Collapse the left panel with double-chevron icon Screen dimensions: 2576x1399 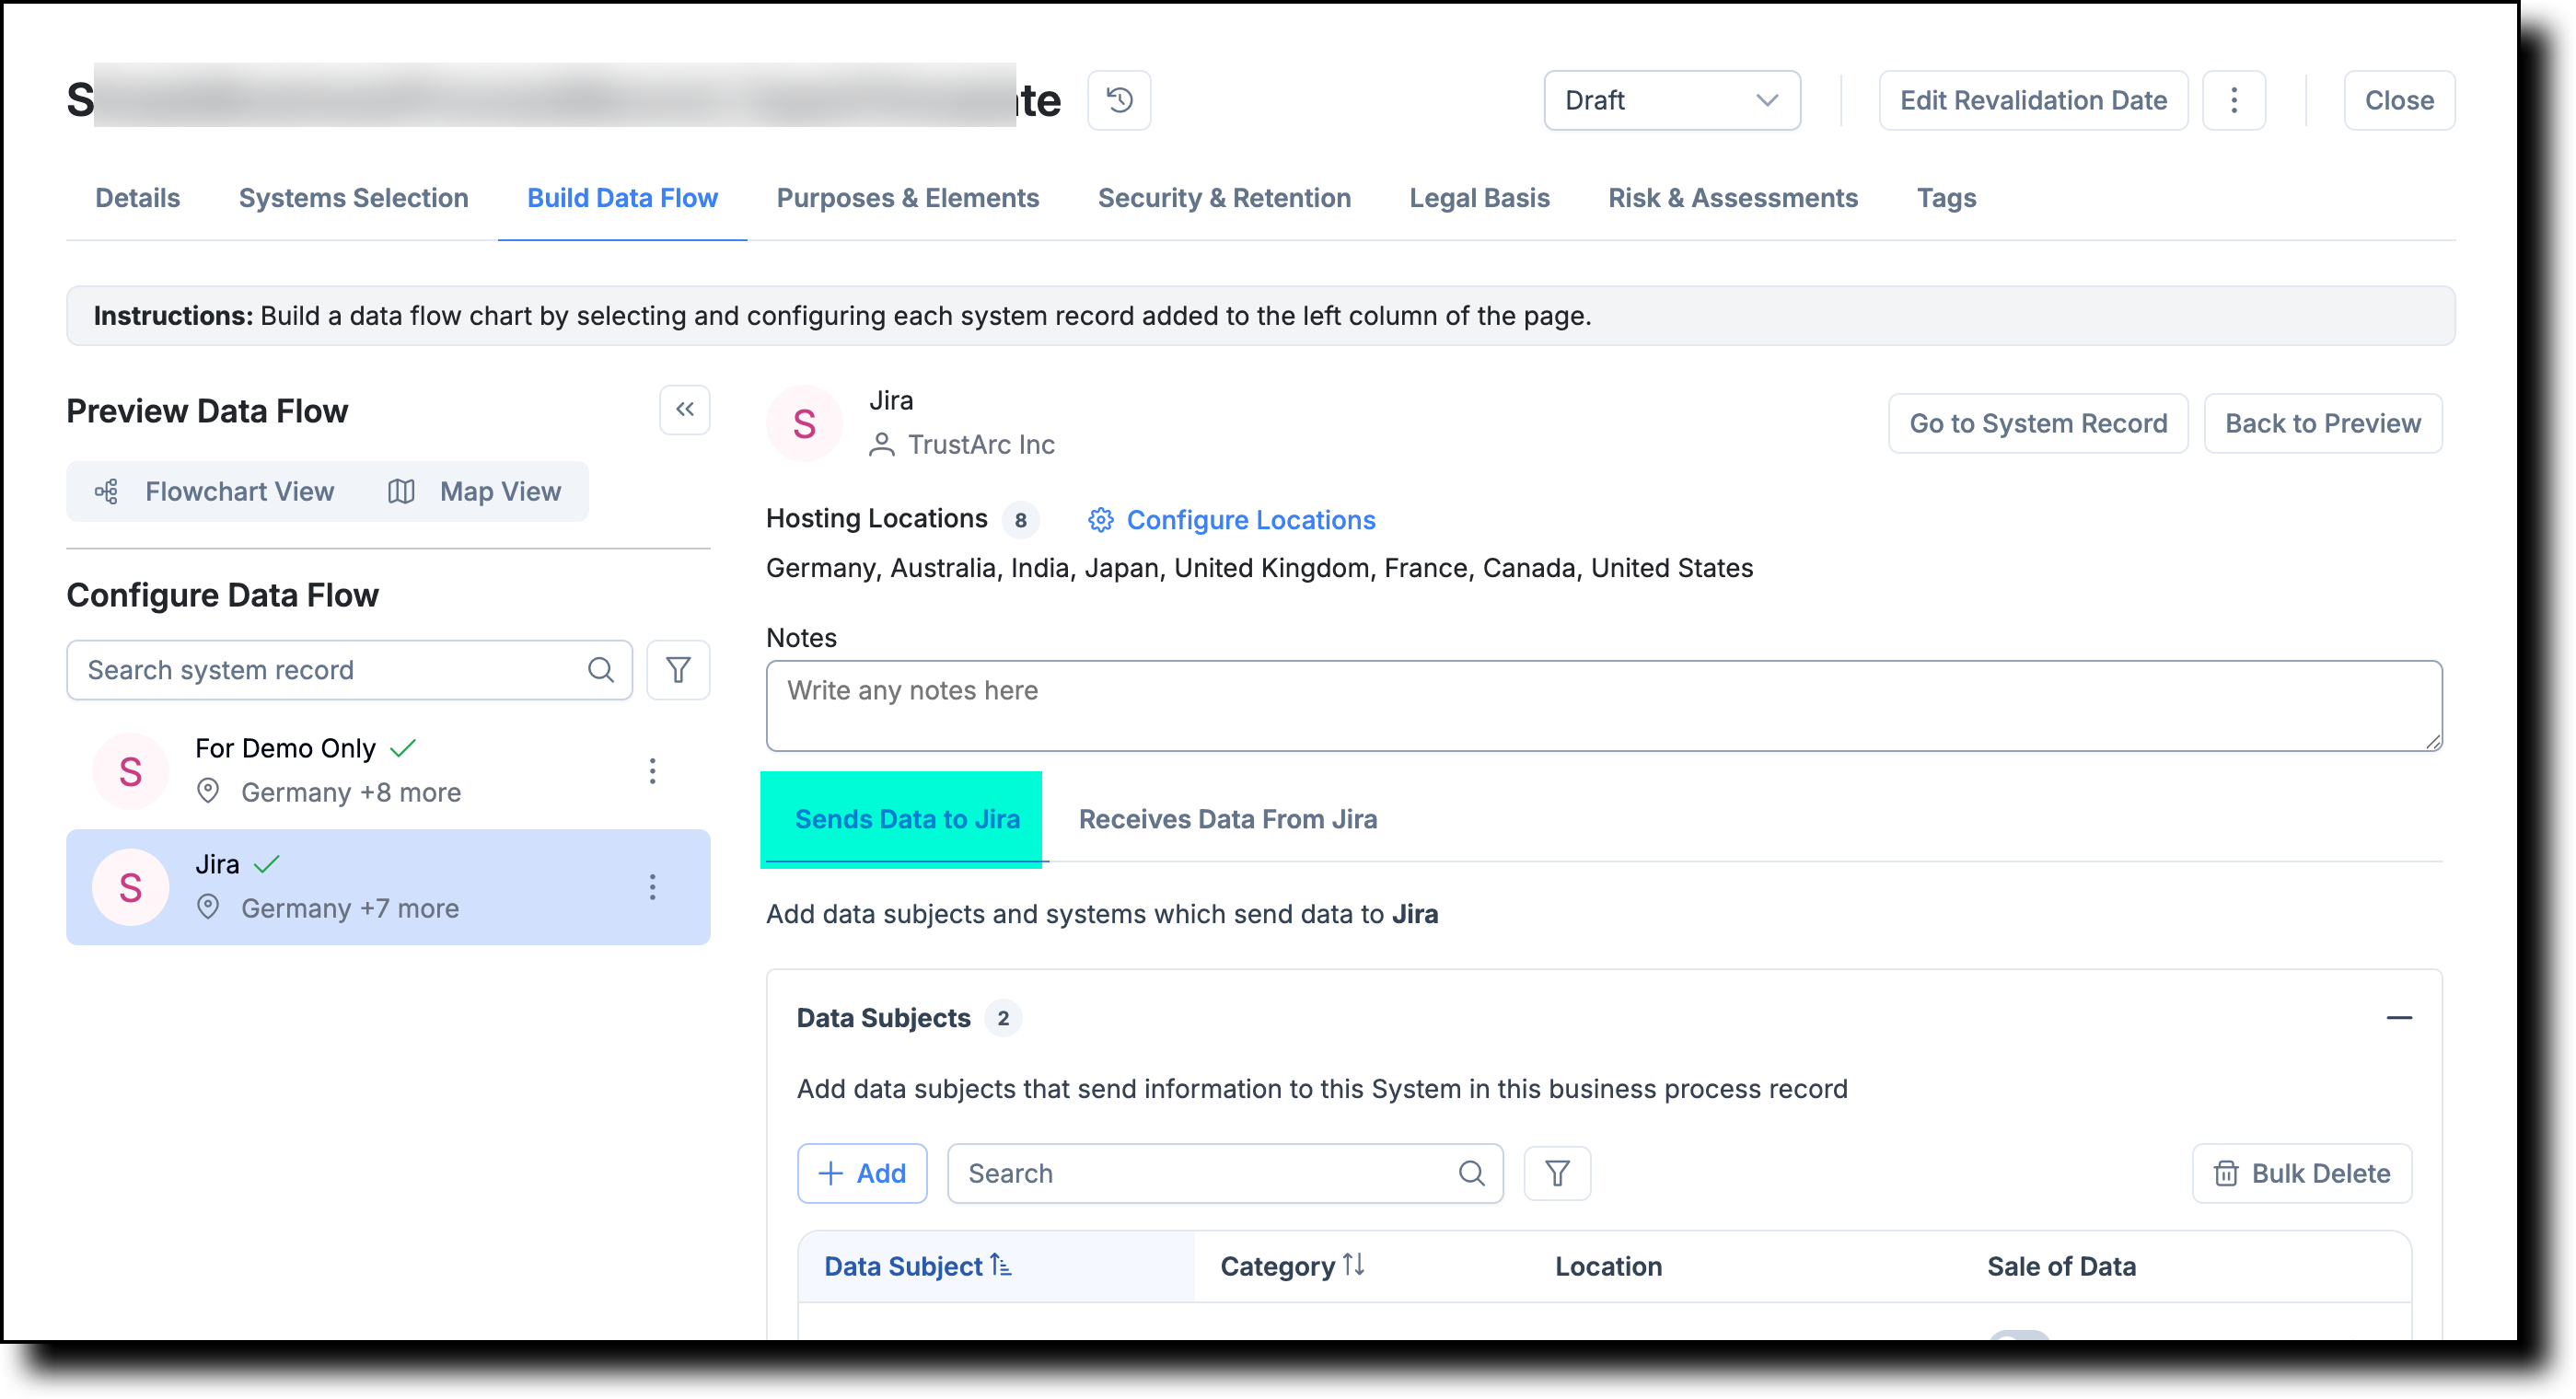(685, 409)
